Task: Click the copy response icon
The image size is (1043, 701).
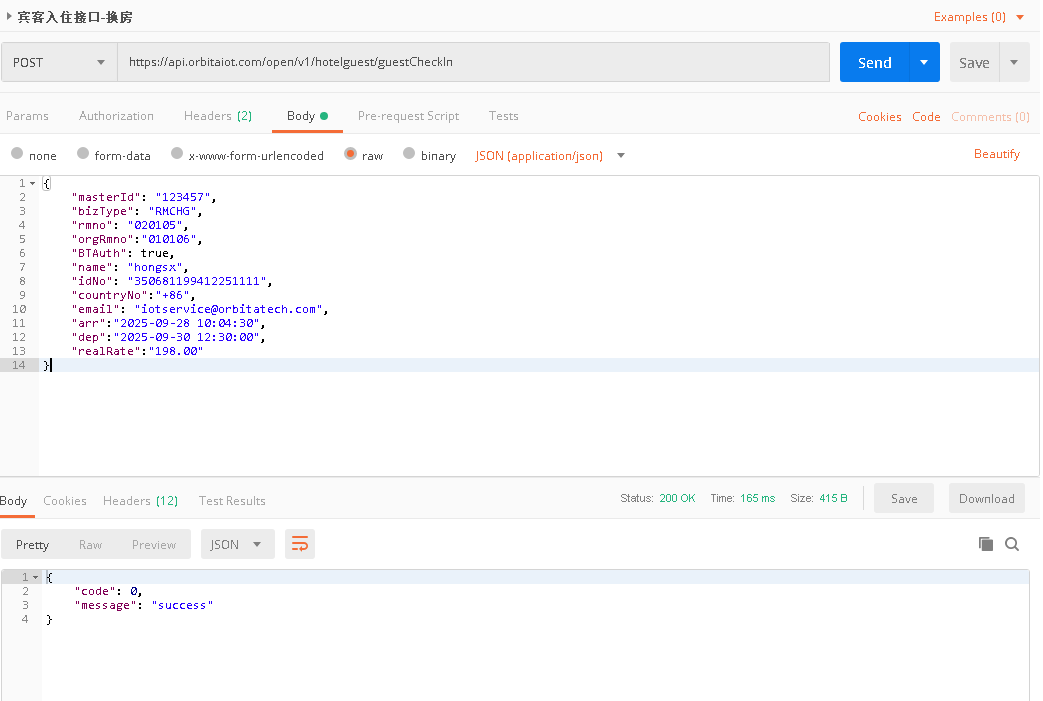Action: pos(986,544)
